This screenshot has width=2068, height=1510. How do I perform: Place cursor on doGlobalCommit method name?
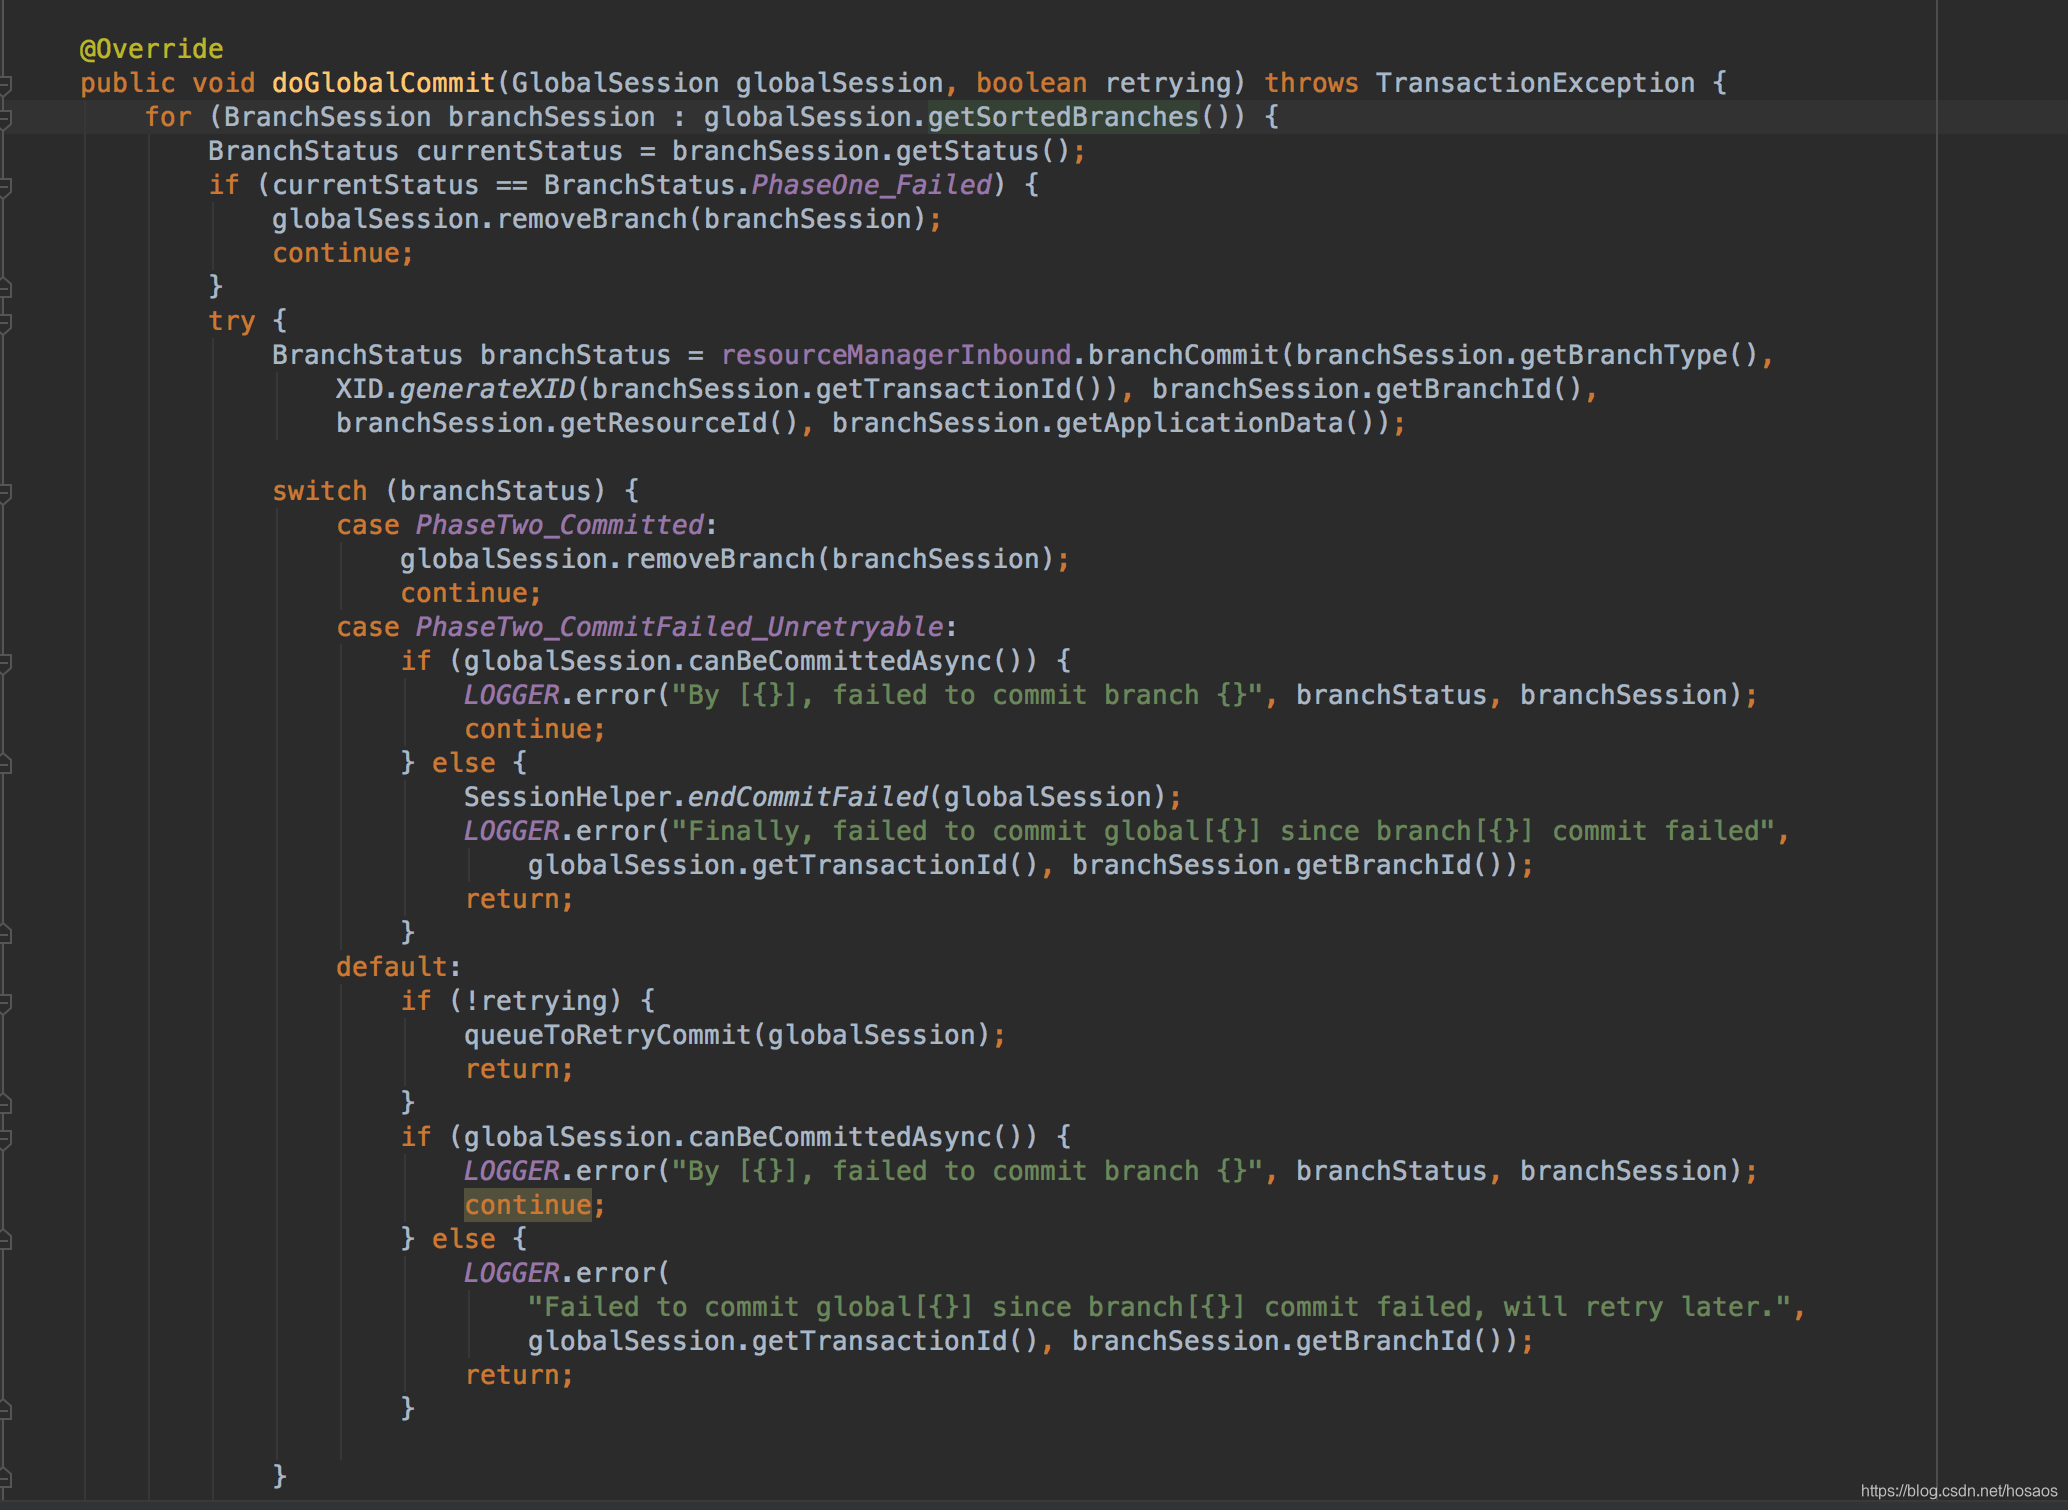pos(384,83)
